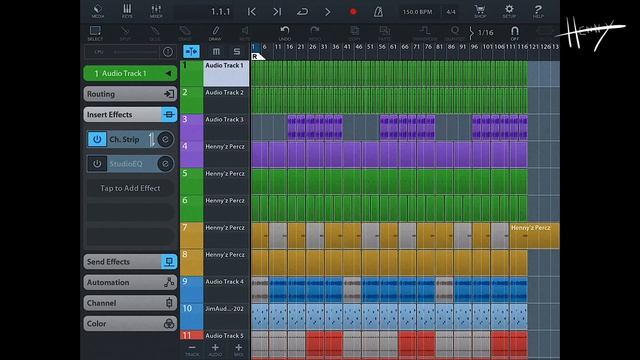Collapse the Audio Track 1 inspector header
Viewport: 640px width, 360px height.
pos(130,73)
